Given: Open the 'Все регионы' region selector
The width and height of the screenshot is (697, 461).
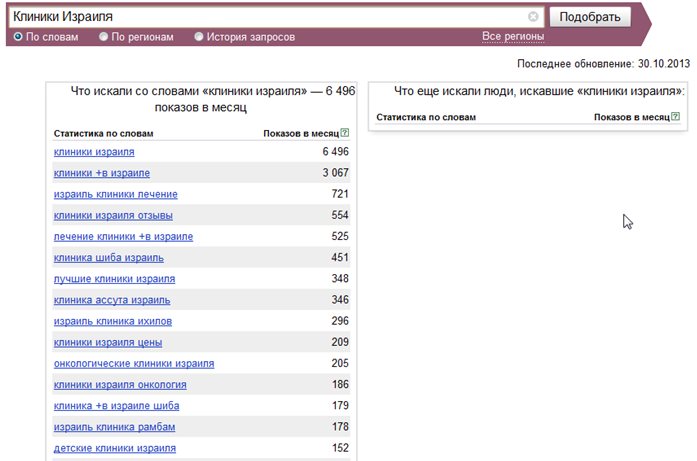Looking at the screenshot, I should pos(513,36).
